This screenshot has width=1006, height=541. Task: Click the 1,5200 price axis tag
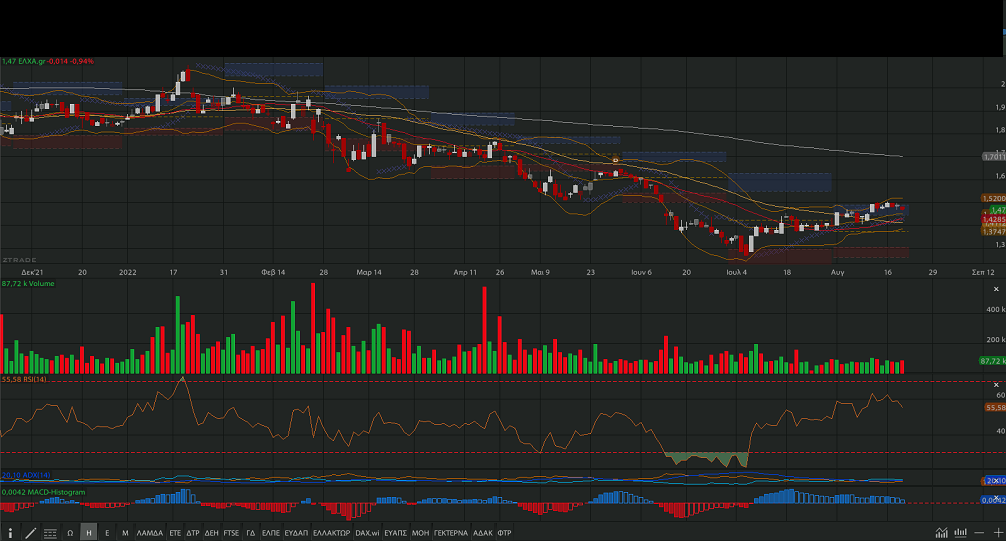pos(994,198)
